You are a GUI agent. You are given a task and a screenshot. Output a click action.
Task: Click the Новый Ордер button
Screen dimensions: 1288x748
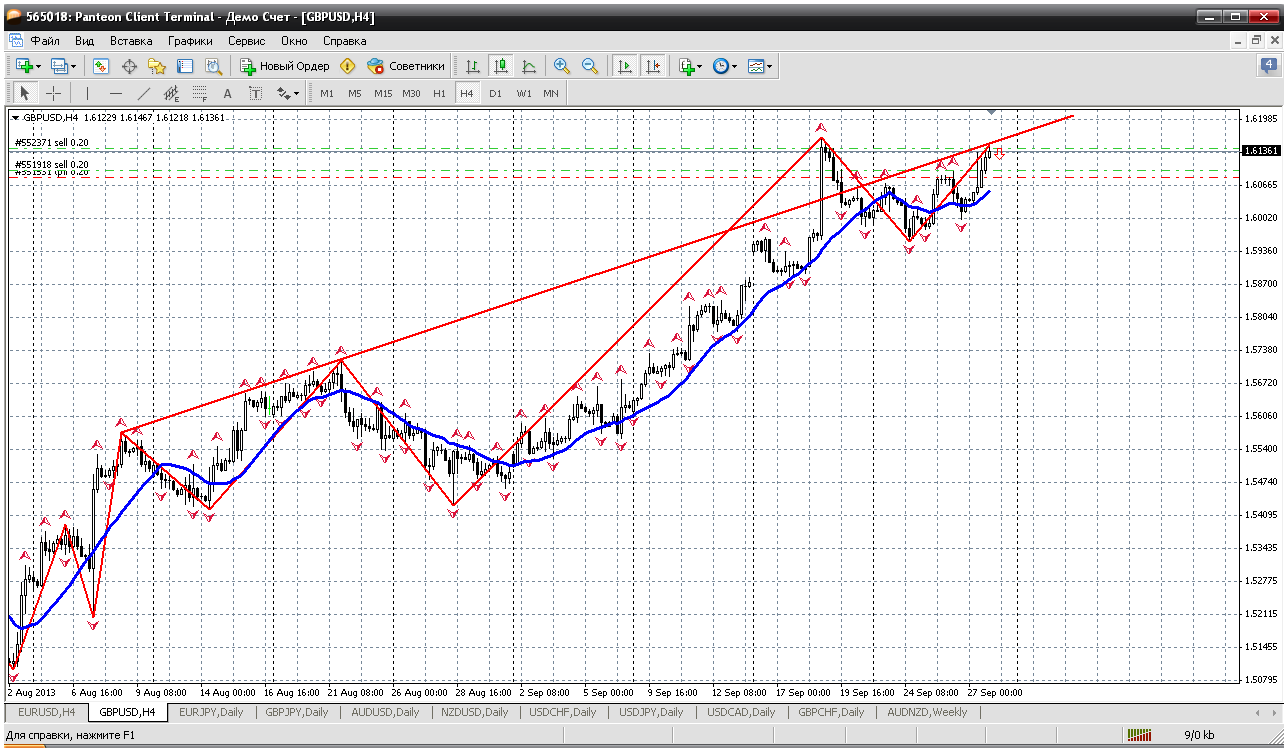[285, 66]
